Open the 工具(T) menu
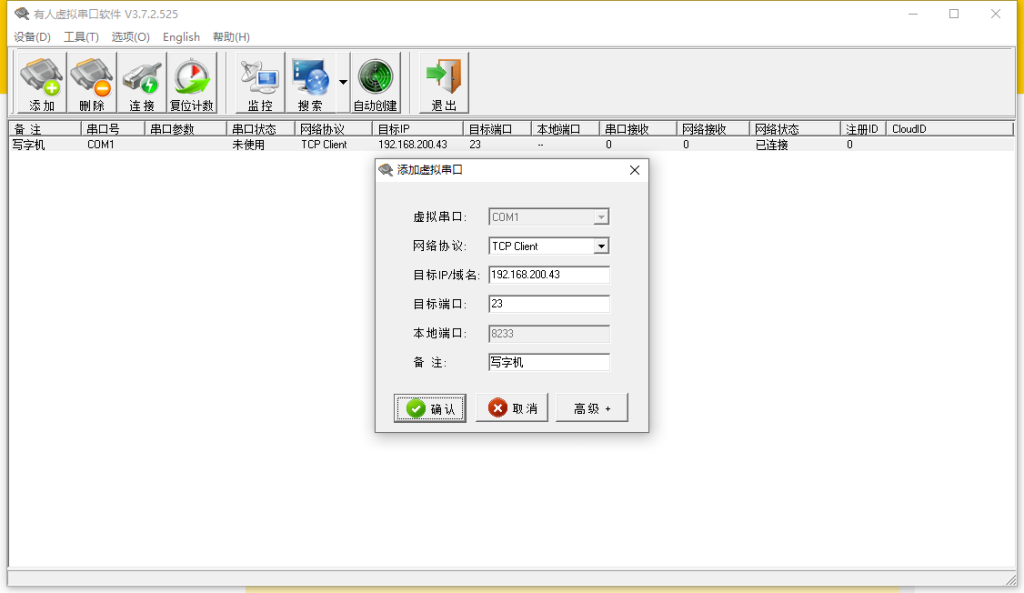 click(x=81, y=37)
